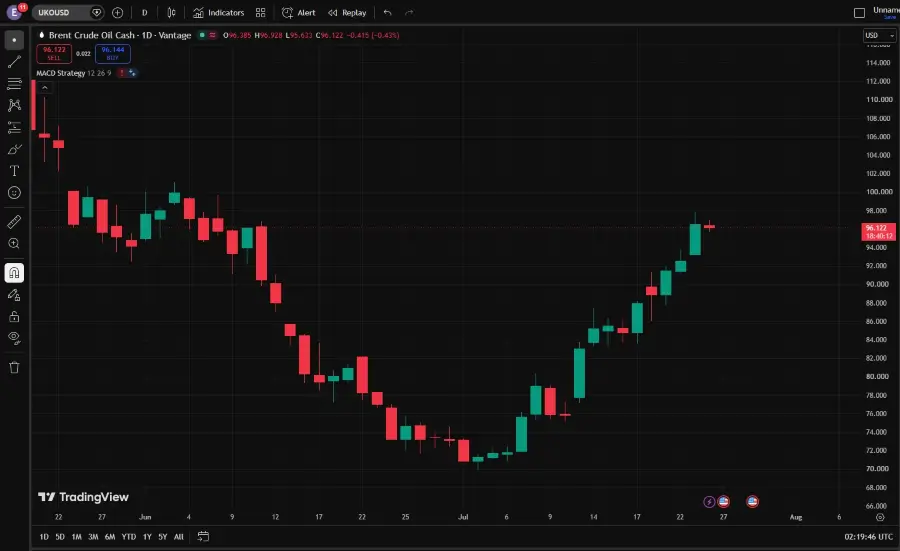Open the candlestick chart style selector
This screenshot has width=900, height=551.
[x=171, y=13]
